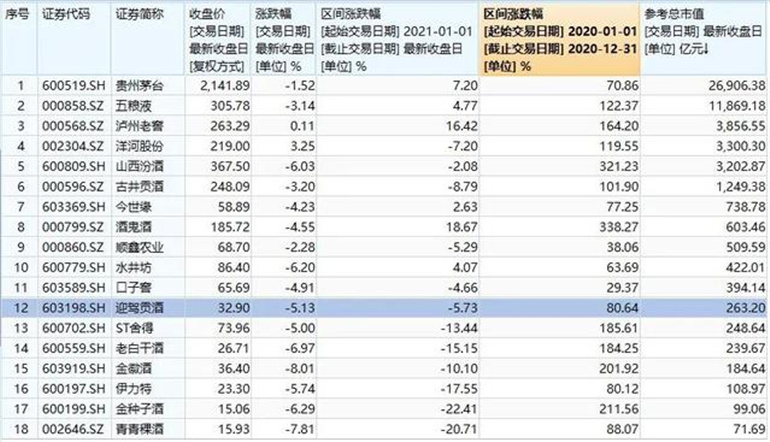Click market cap value 11,869.18
Image resolution: width=770 pixels, height=442 pixels.
pyautogui.click(x=737, y=106)
